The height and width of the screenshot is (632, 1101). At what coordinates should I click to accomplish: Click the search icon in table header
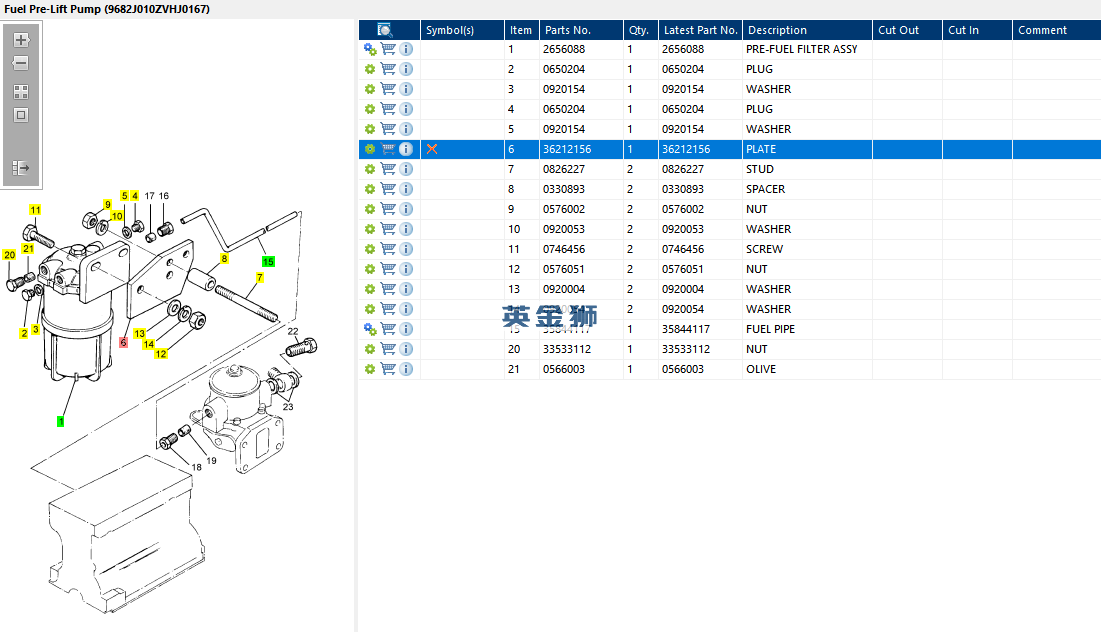(x=385, y=30)
